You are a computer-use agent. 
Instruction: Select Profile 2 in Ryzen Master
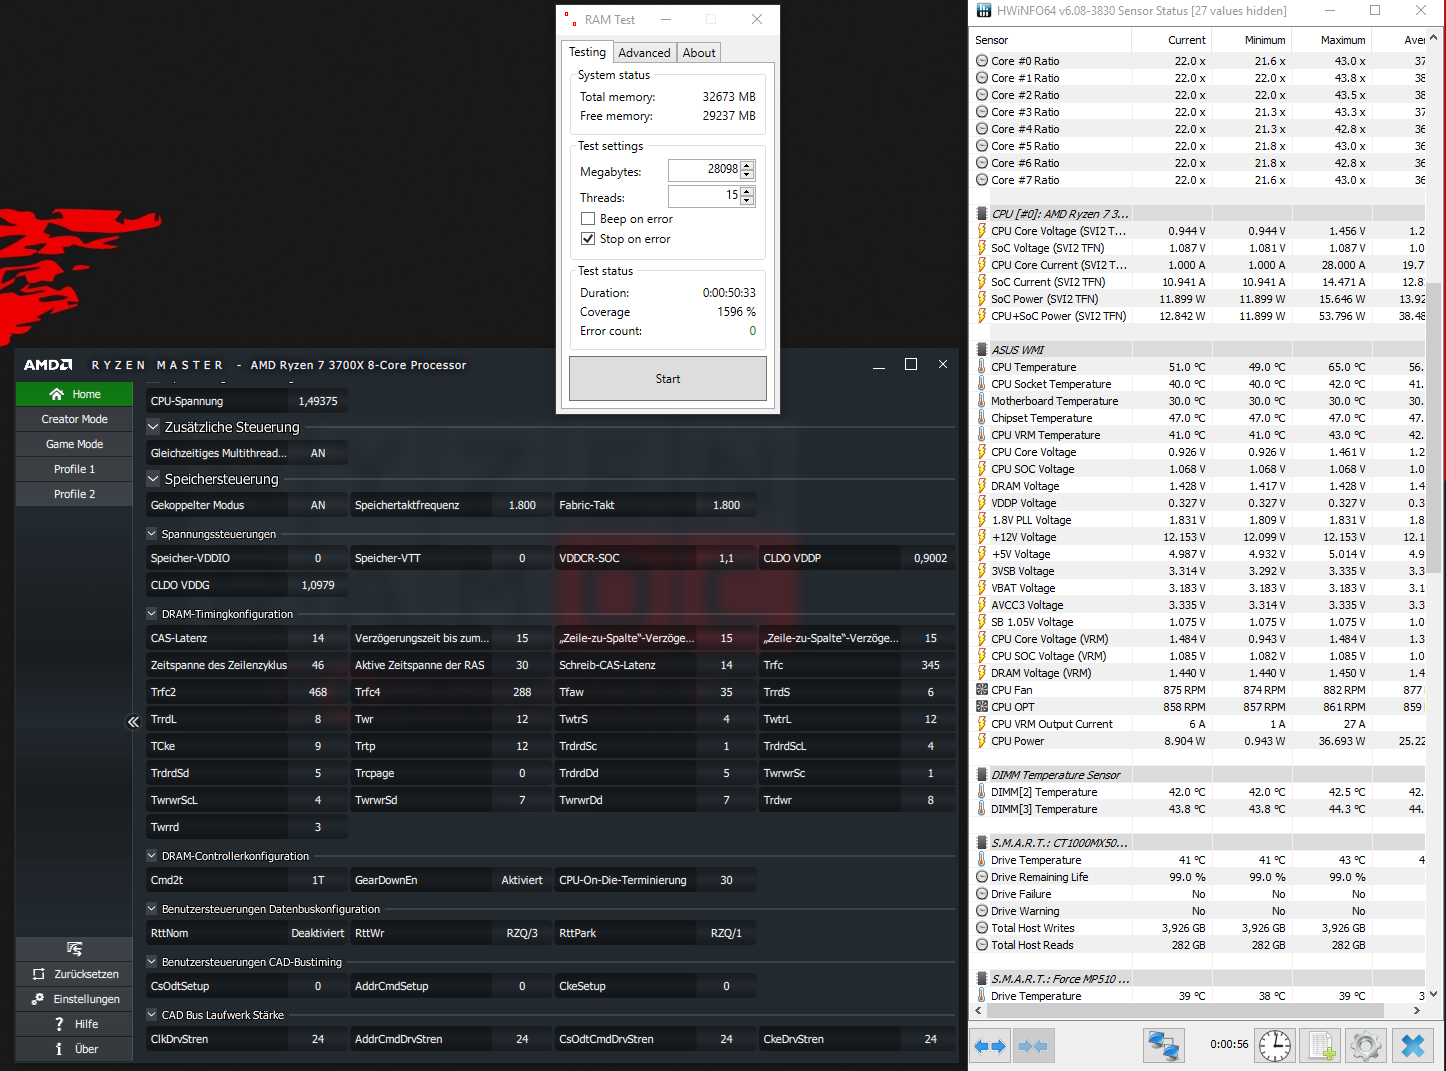[x=74, y=494]
